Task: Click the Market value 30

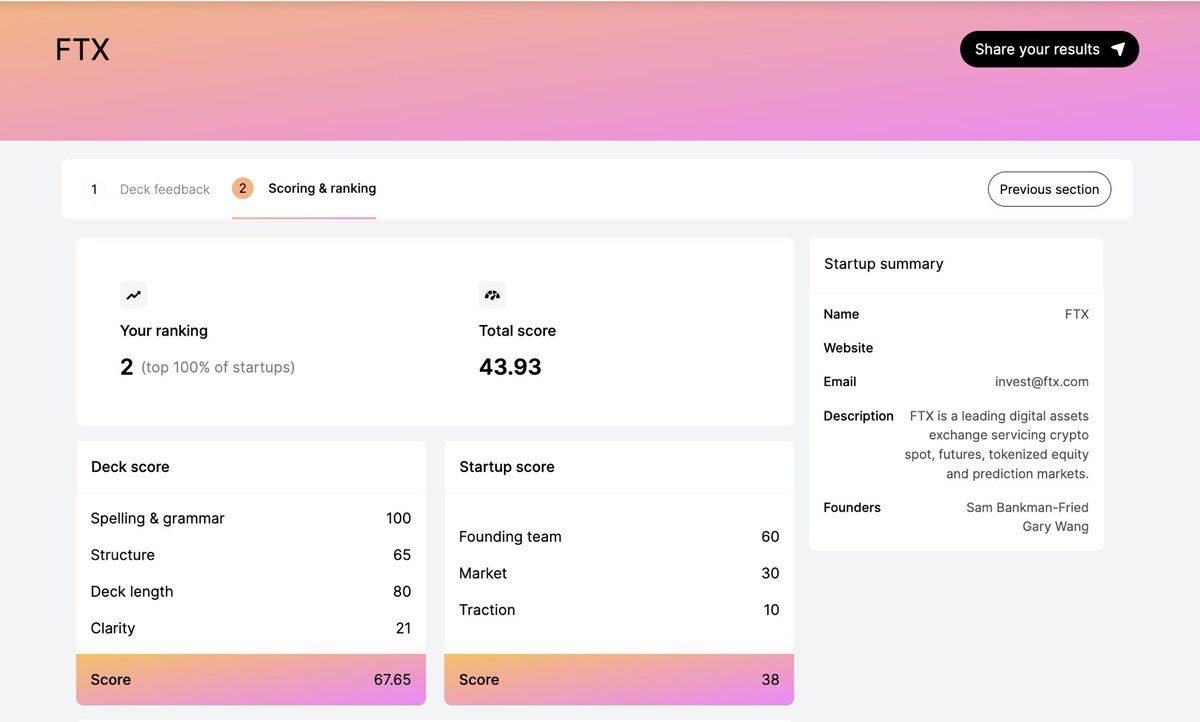Action: click(x=770, y=573)
